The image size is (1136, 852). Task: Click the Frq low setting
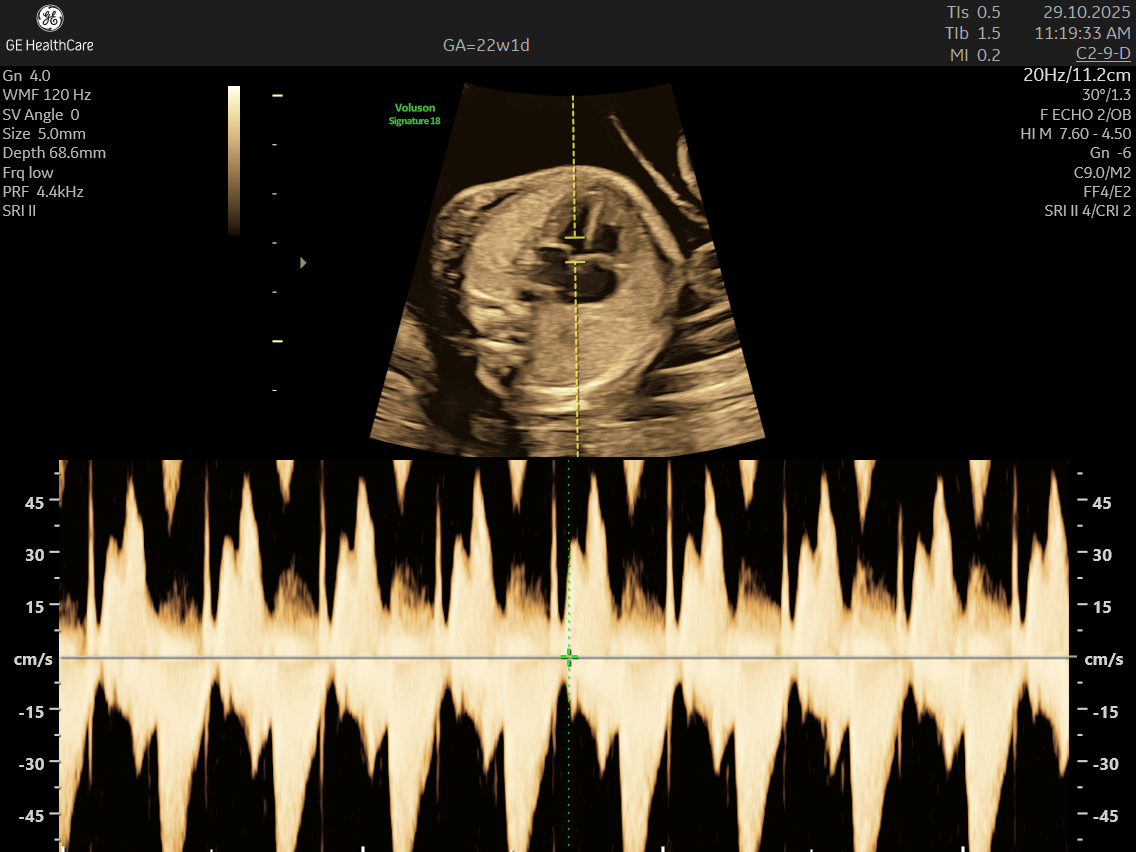[28, 173]
